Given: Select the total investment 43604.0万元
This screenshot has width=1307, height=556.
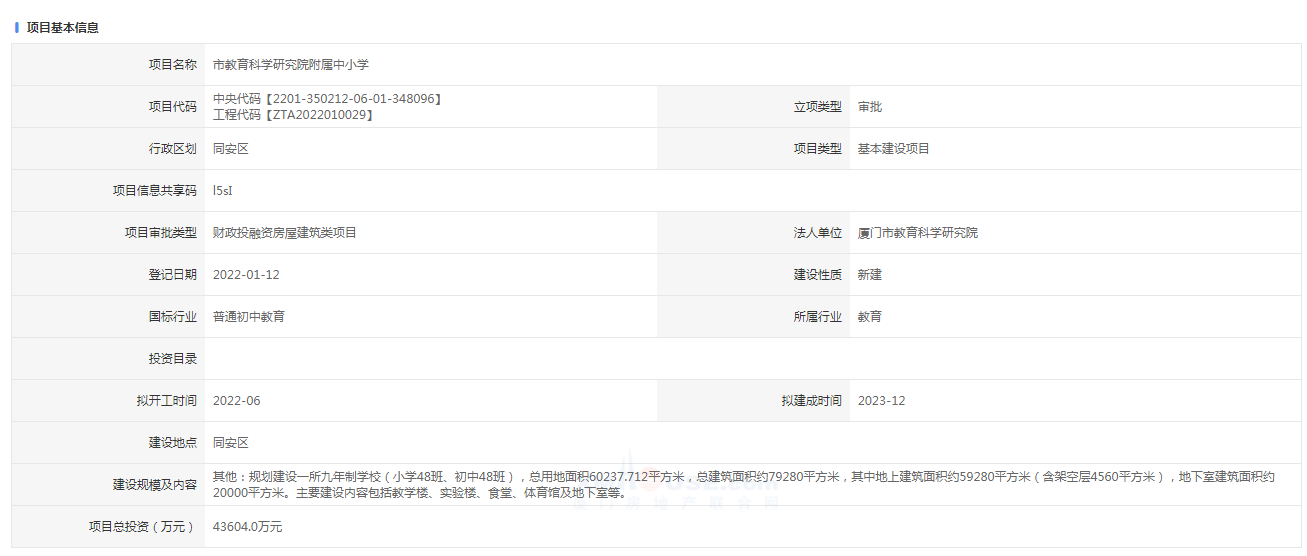Looking at the screenshot, I should click(247, 527).
